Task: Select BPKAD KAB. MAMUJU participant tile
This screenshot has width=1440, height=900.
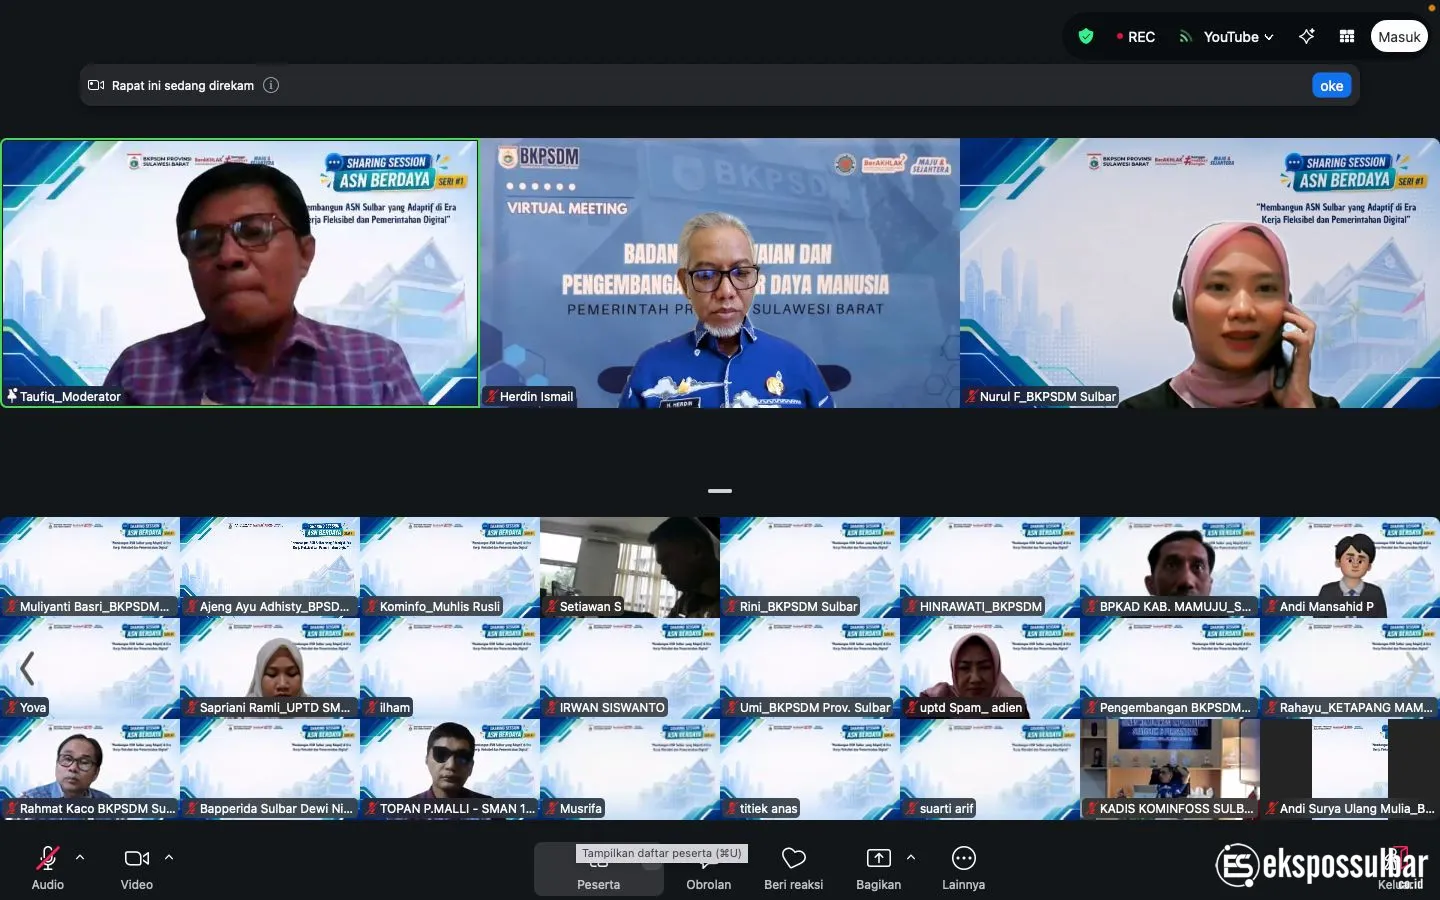Action: [1170, 567]
